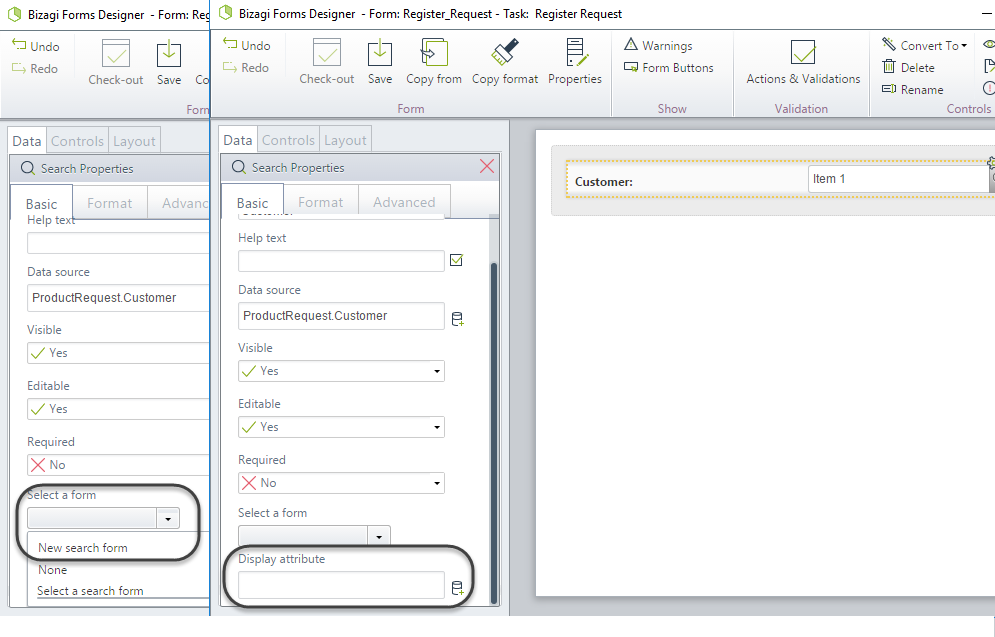Viewport: 995px width, 637px height.
Task: Open the Copy from tool
Action: [x=434, y=62]
